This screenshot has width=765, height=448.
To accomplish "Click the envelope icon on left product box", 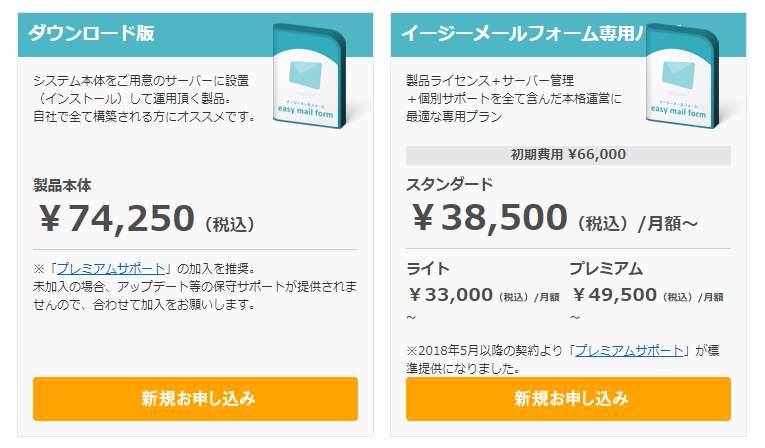I will [x=305, y=75].
